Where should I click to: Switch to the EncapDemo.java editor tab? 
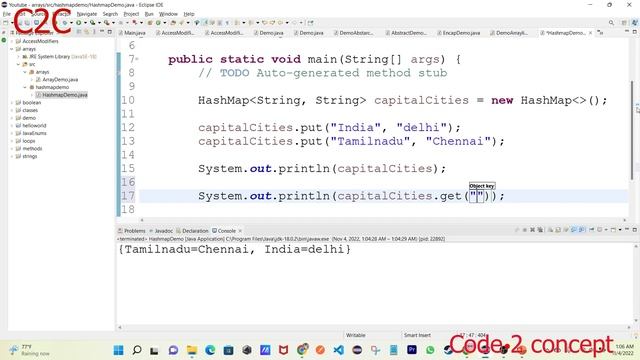point(459,33)
